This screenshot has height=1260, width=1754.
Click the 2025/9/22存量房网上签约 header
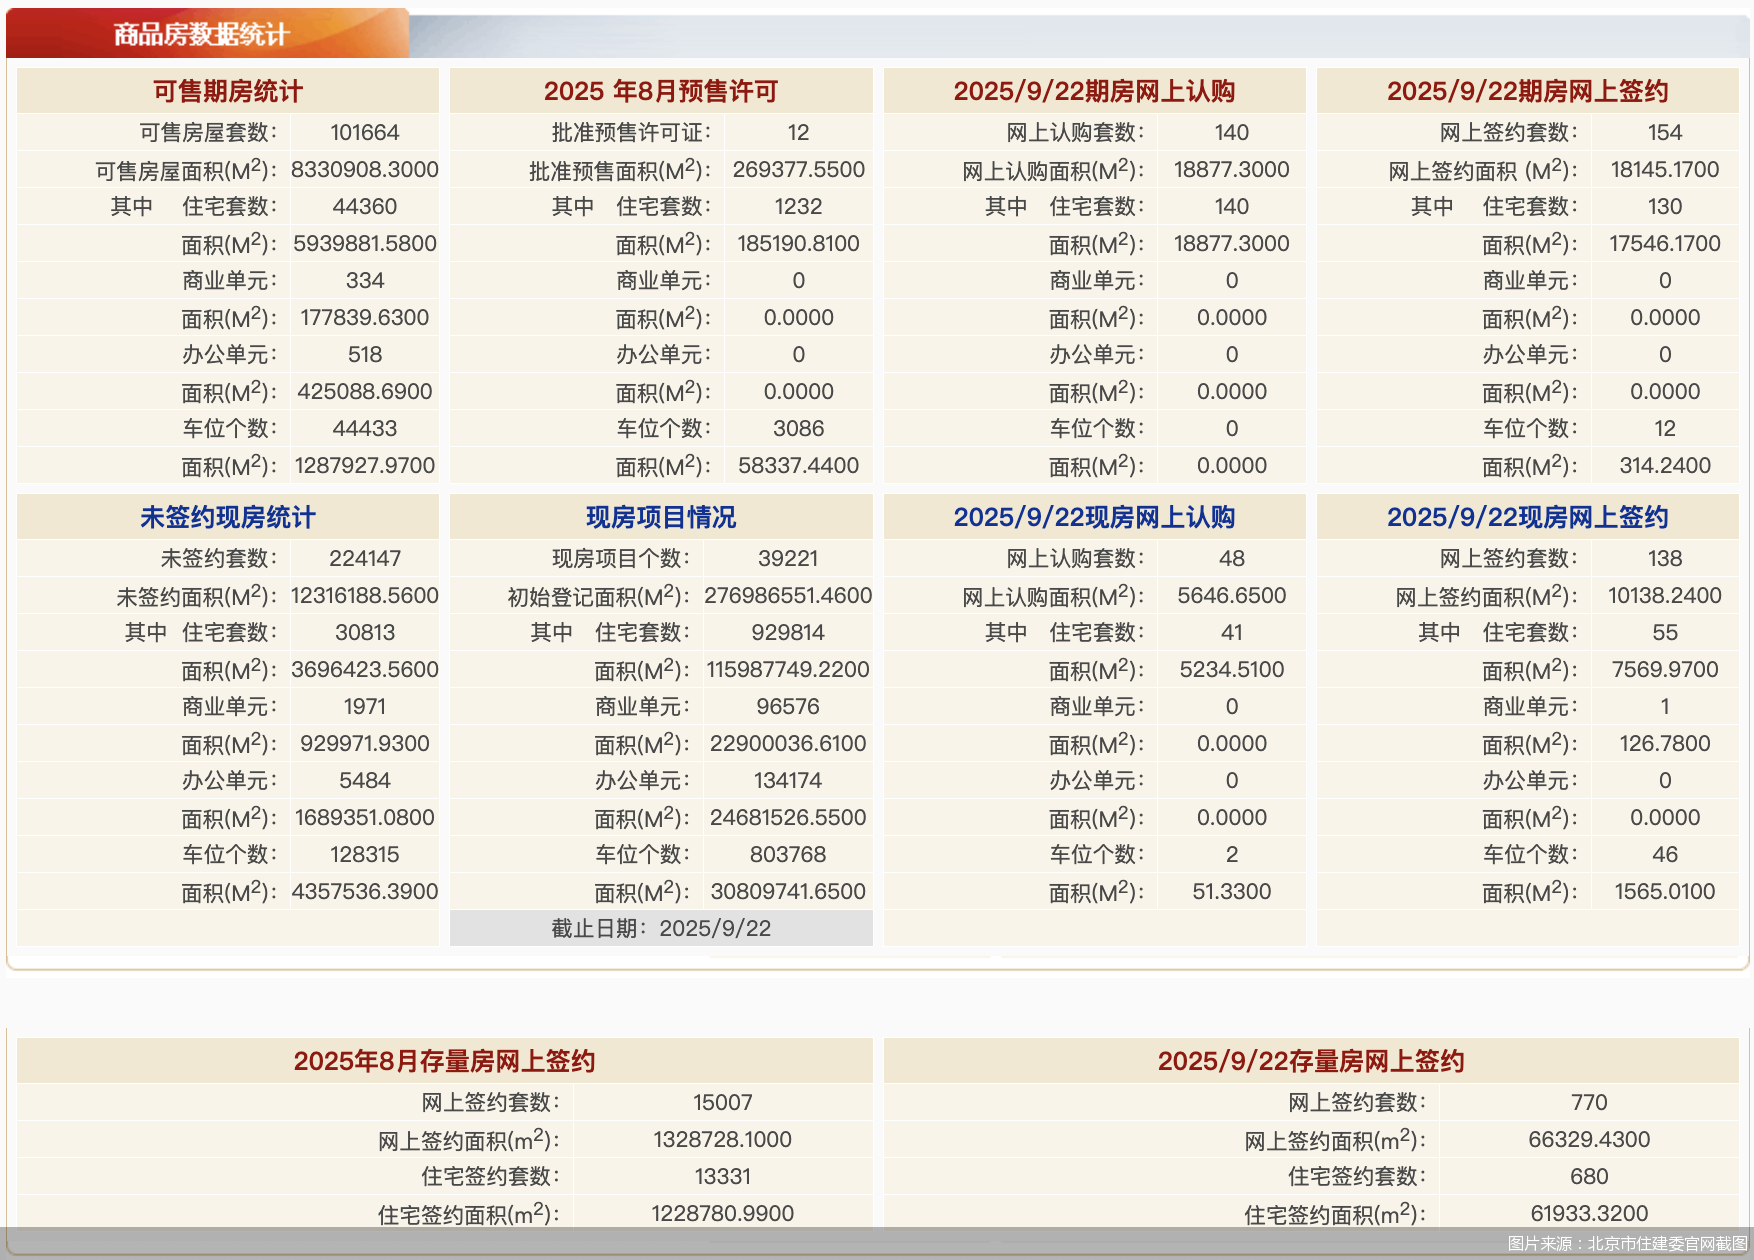[x=1310, y=1061]
